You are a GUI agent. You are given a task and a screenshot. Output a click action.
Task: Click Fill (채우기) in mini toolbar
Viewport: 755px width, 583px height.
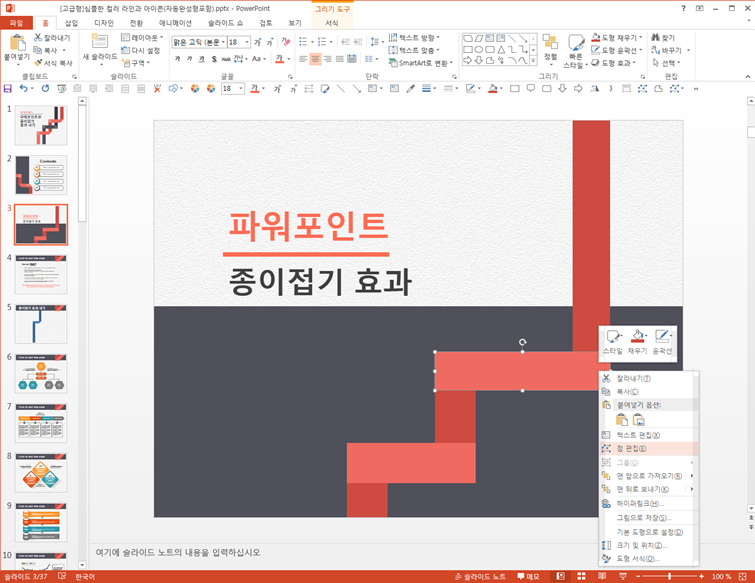[638, 342]
